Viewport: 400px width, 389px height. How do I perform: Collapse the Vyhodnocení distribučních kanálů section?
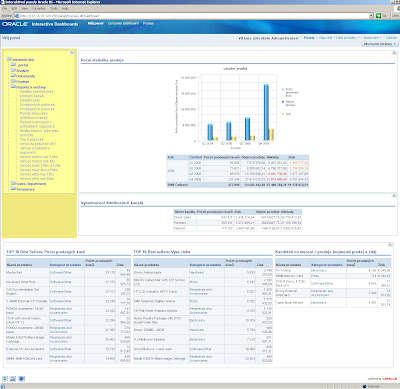[394, 196]
